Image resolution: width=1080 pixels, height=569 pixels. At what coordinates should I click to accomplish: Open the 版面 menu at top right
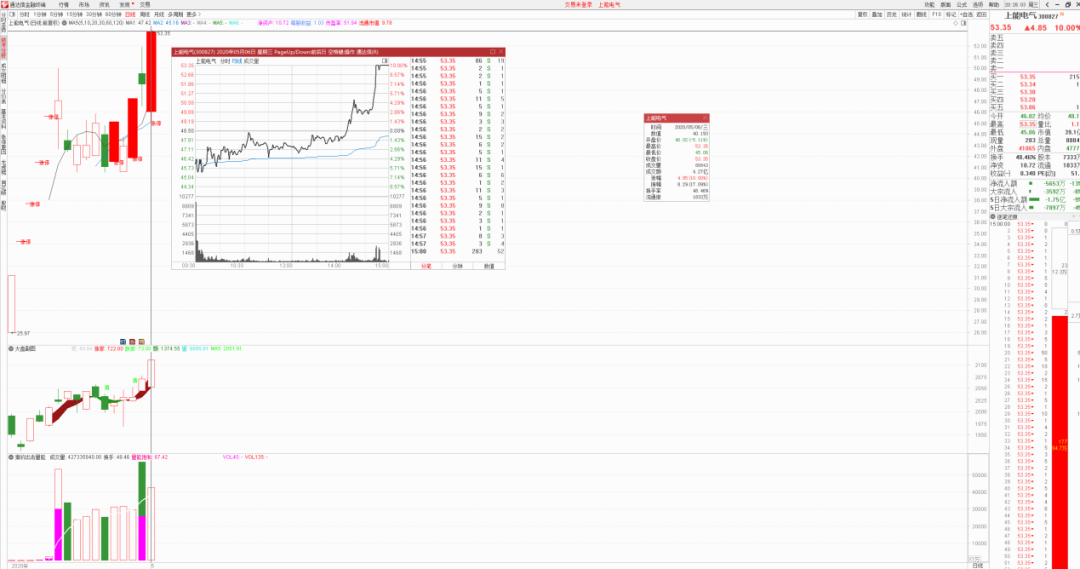[946, 5]
